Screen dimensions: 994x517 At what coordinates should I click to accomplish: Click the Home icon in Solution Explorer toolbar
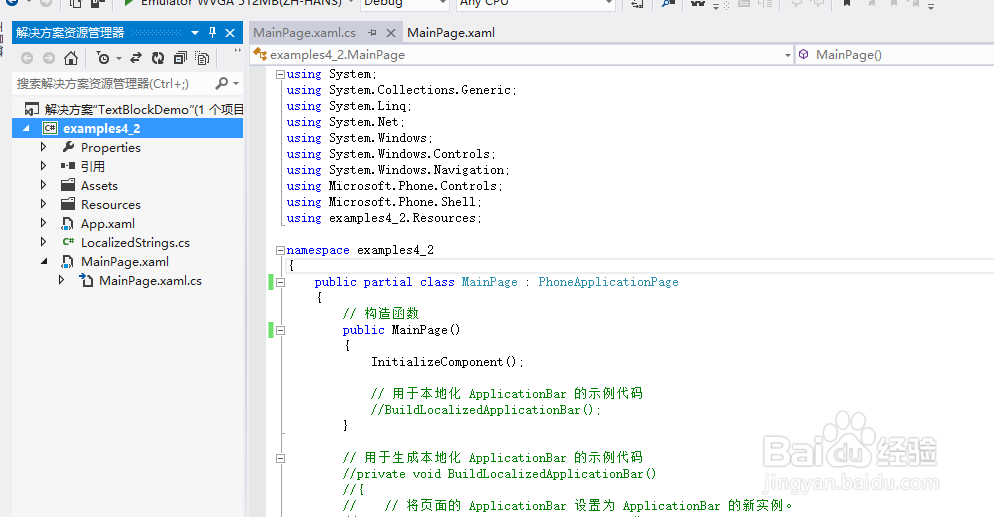(x=71, y=58)
